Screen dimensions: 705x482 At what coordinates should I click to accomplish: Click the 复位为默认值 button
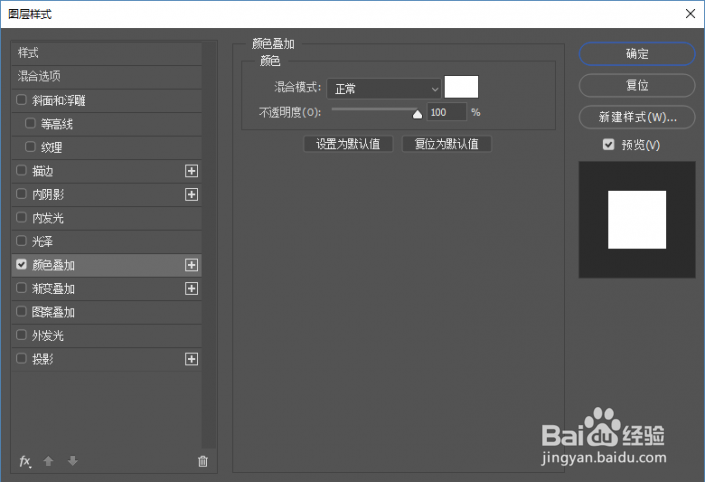[446, 144]
